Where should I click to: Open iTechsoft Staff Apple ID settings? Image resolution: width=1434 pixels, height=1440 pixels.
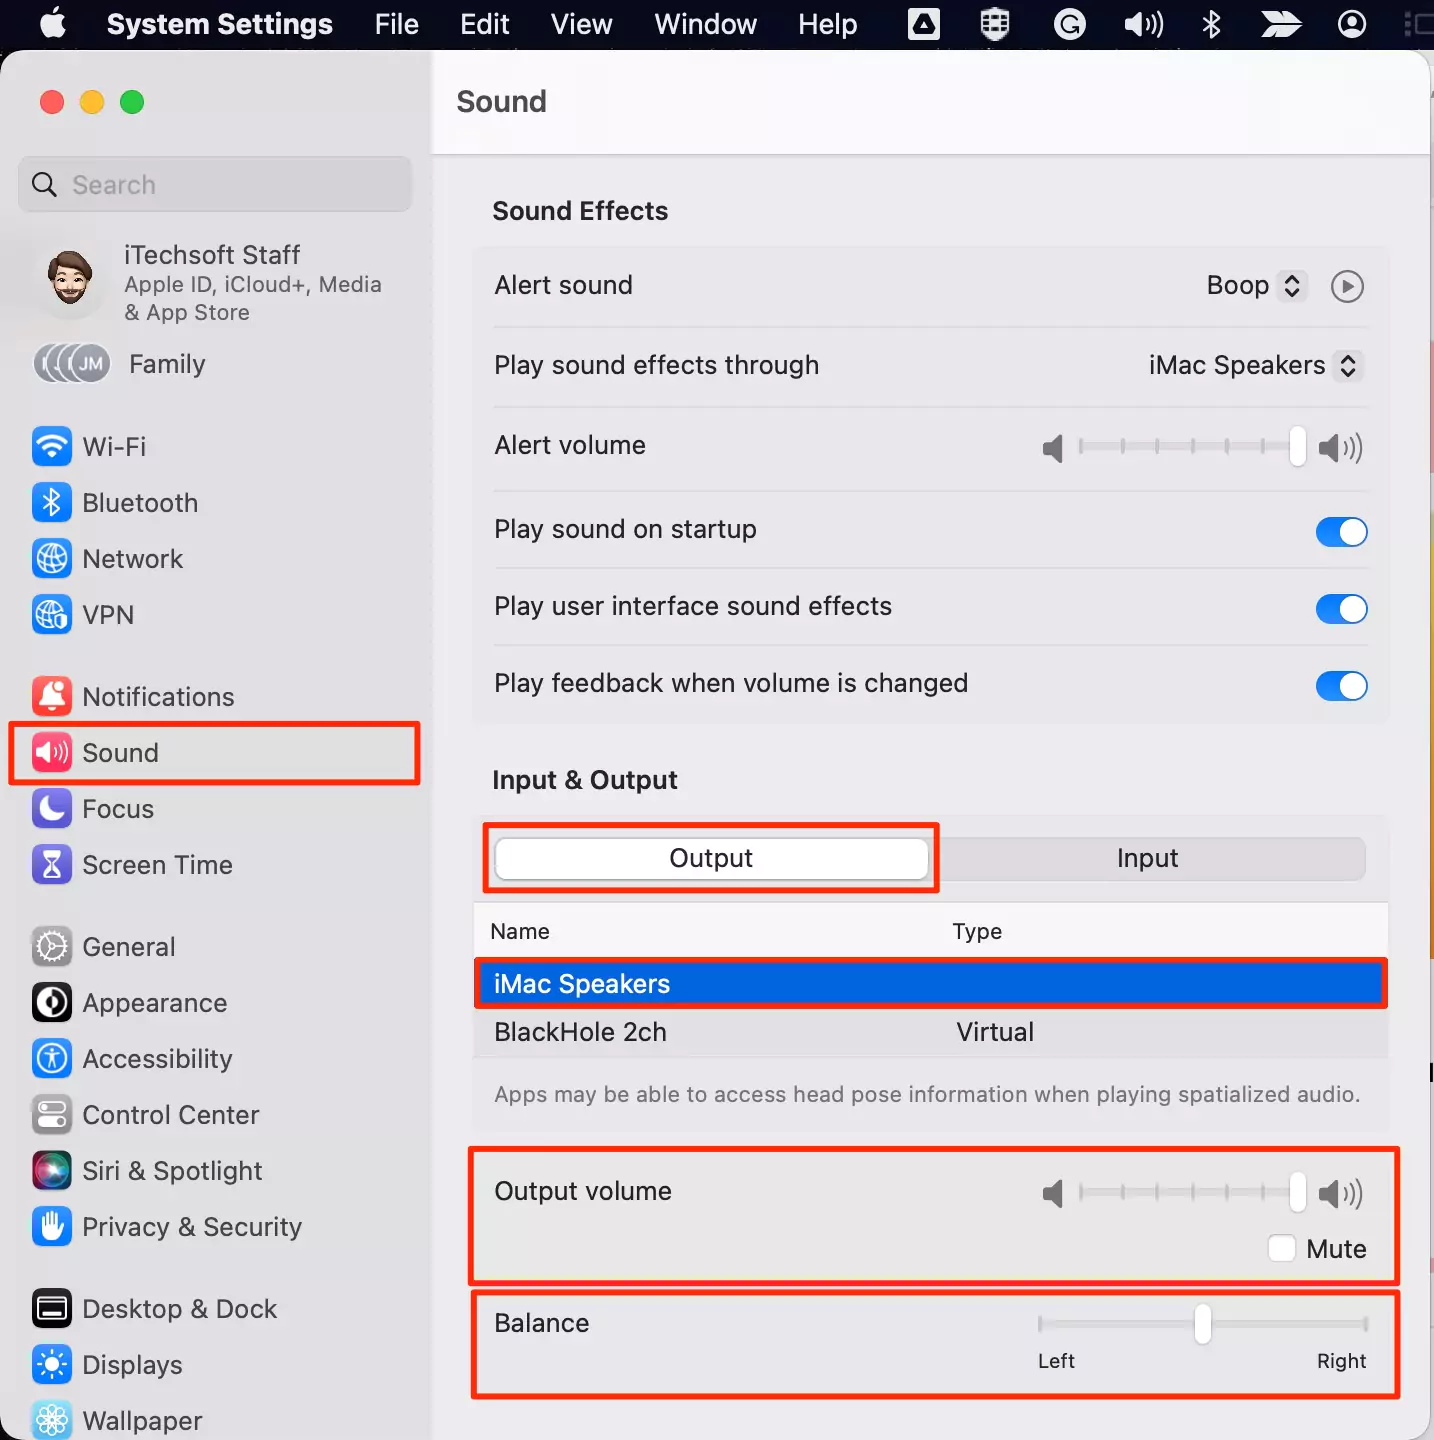pyautogui.click(x=214, y=282)
